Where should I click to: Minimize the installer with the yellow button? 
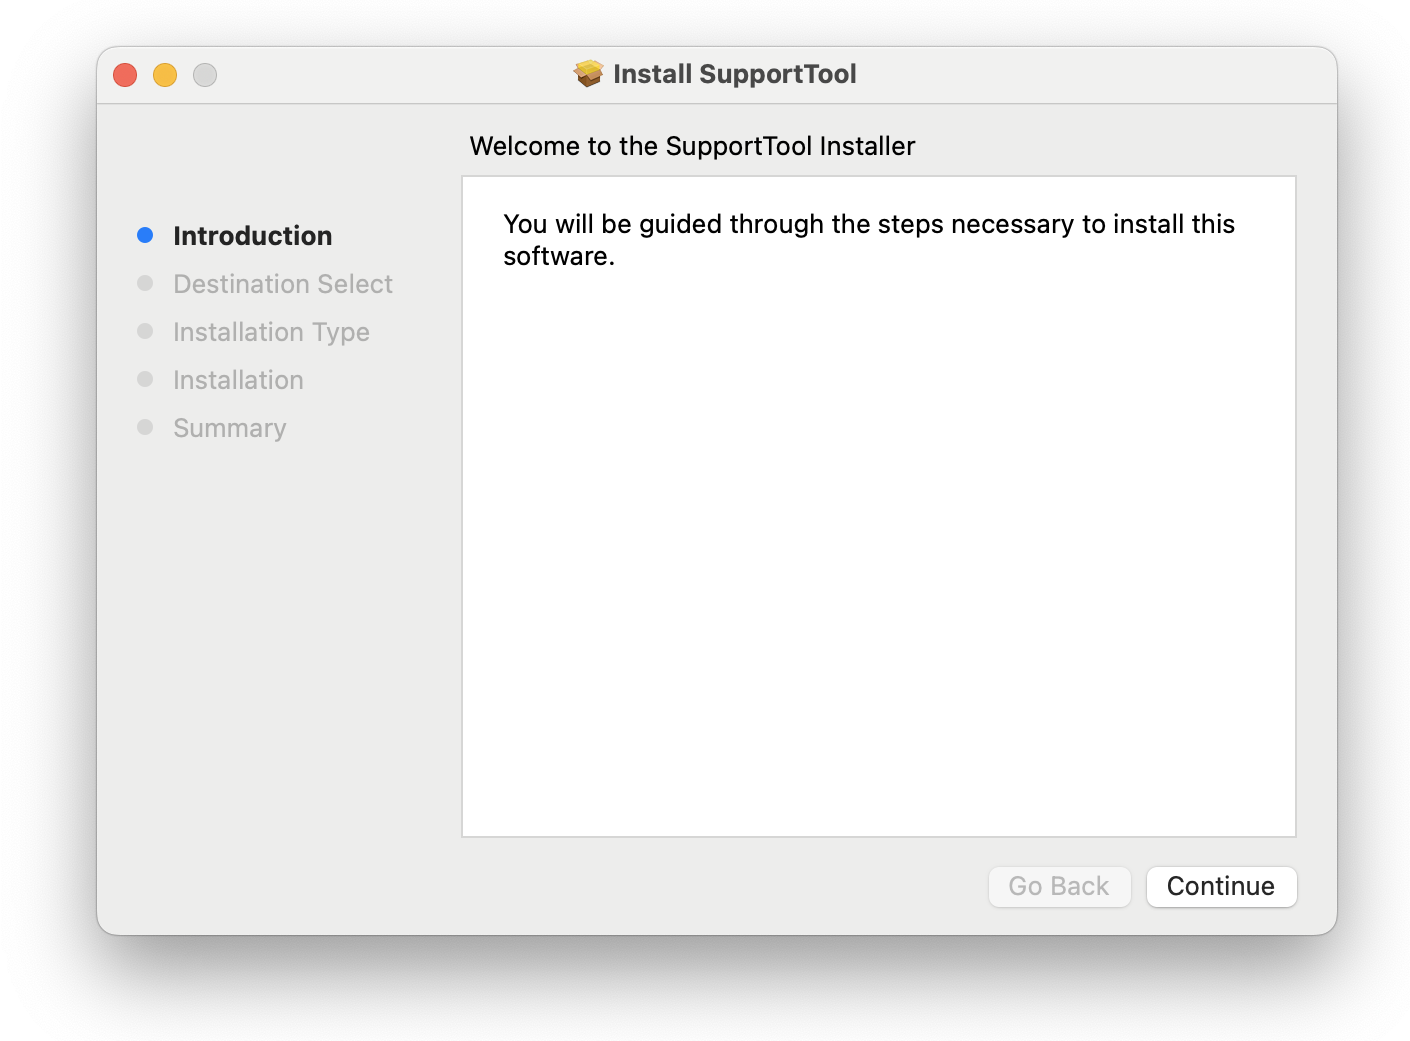click(165, 75)
